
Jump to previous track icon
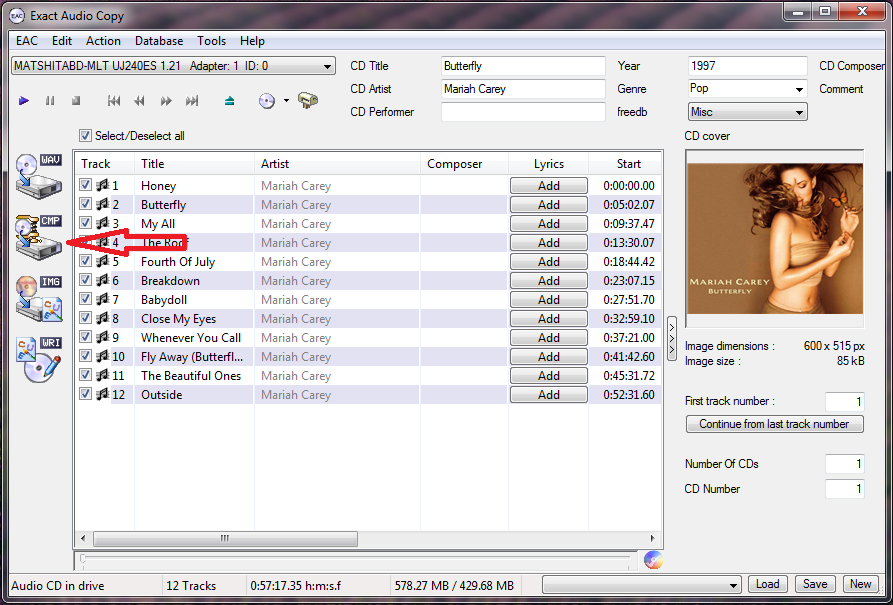click(114, 101)
